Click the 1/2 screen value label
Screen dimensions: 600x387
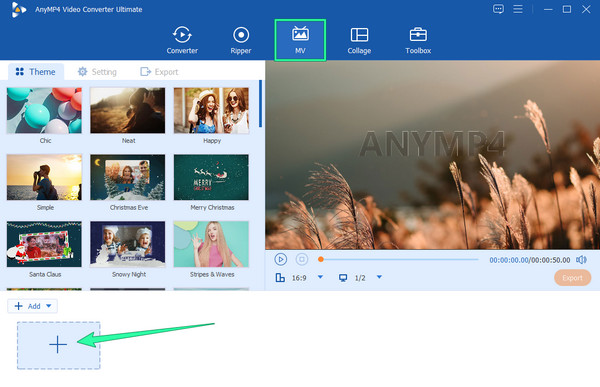tap(360, 278)
